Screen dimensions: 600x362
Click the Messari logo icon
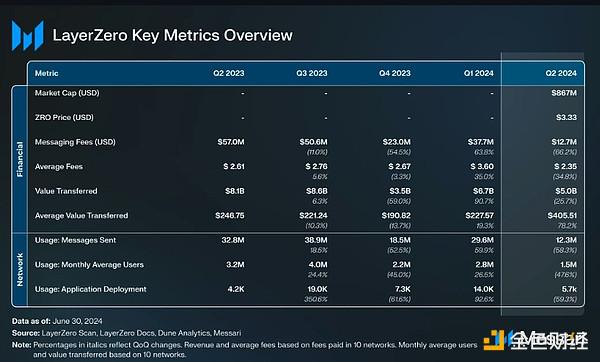[x=28, y=36]
